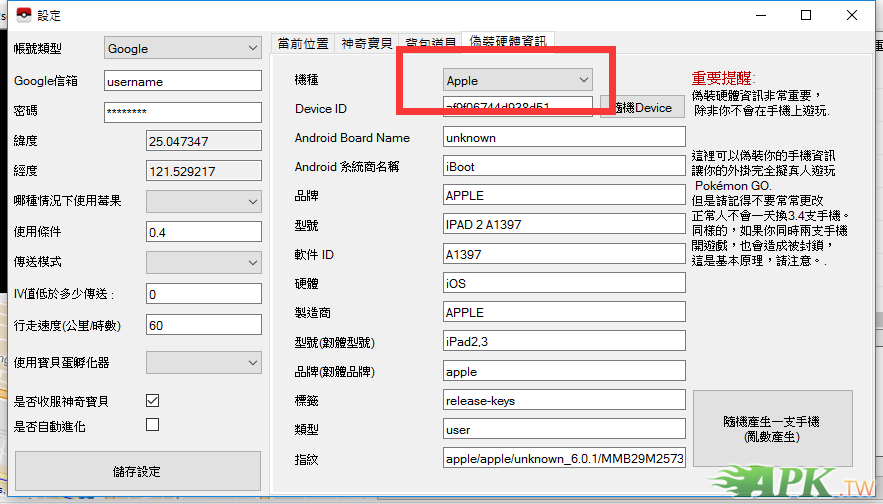Viewport: 883px width, 504px height.
Task: Click the Android Board Name field
Action: pos(564,137)
